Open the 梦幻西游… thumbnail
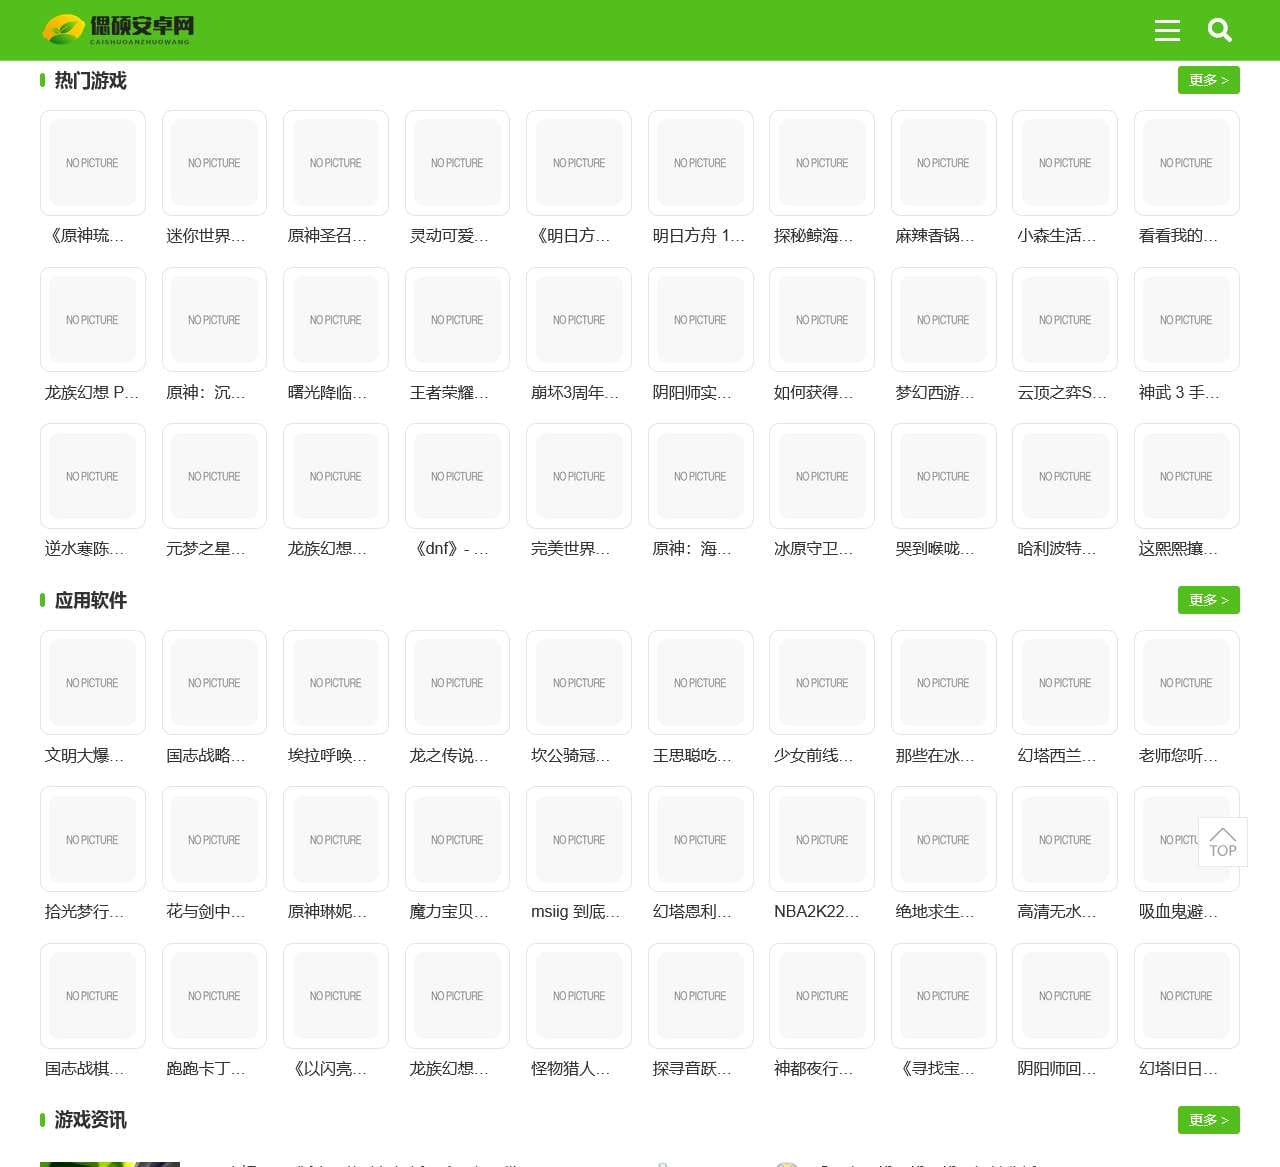 point(943,320)
